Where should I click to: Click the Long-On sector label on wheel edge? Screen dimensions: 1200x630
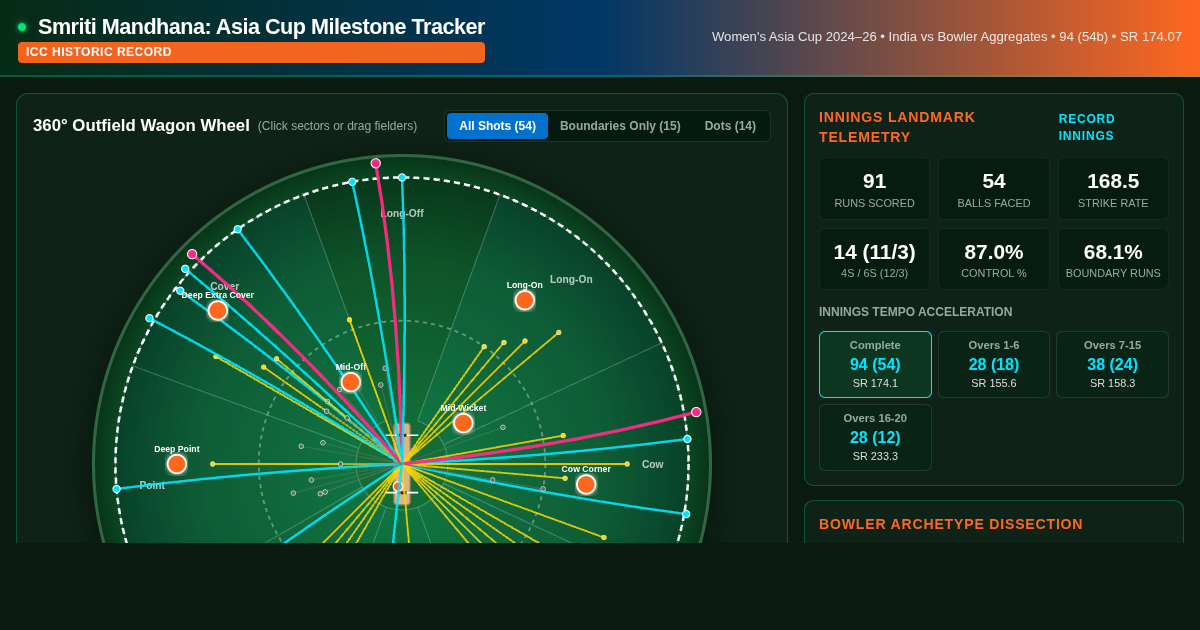[571, 279]
